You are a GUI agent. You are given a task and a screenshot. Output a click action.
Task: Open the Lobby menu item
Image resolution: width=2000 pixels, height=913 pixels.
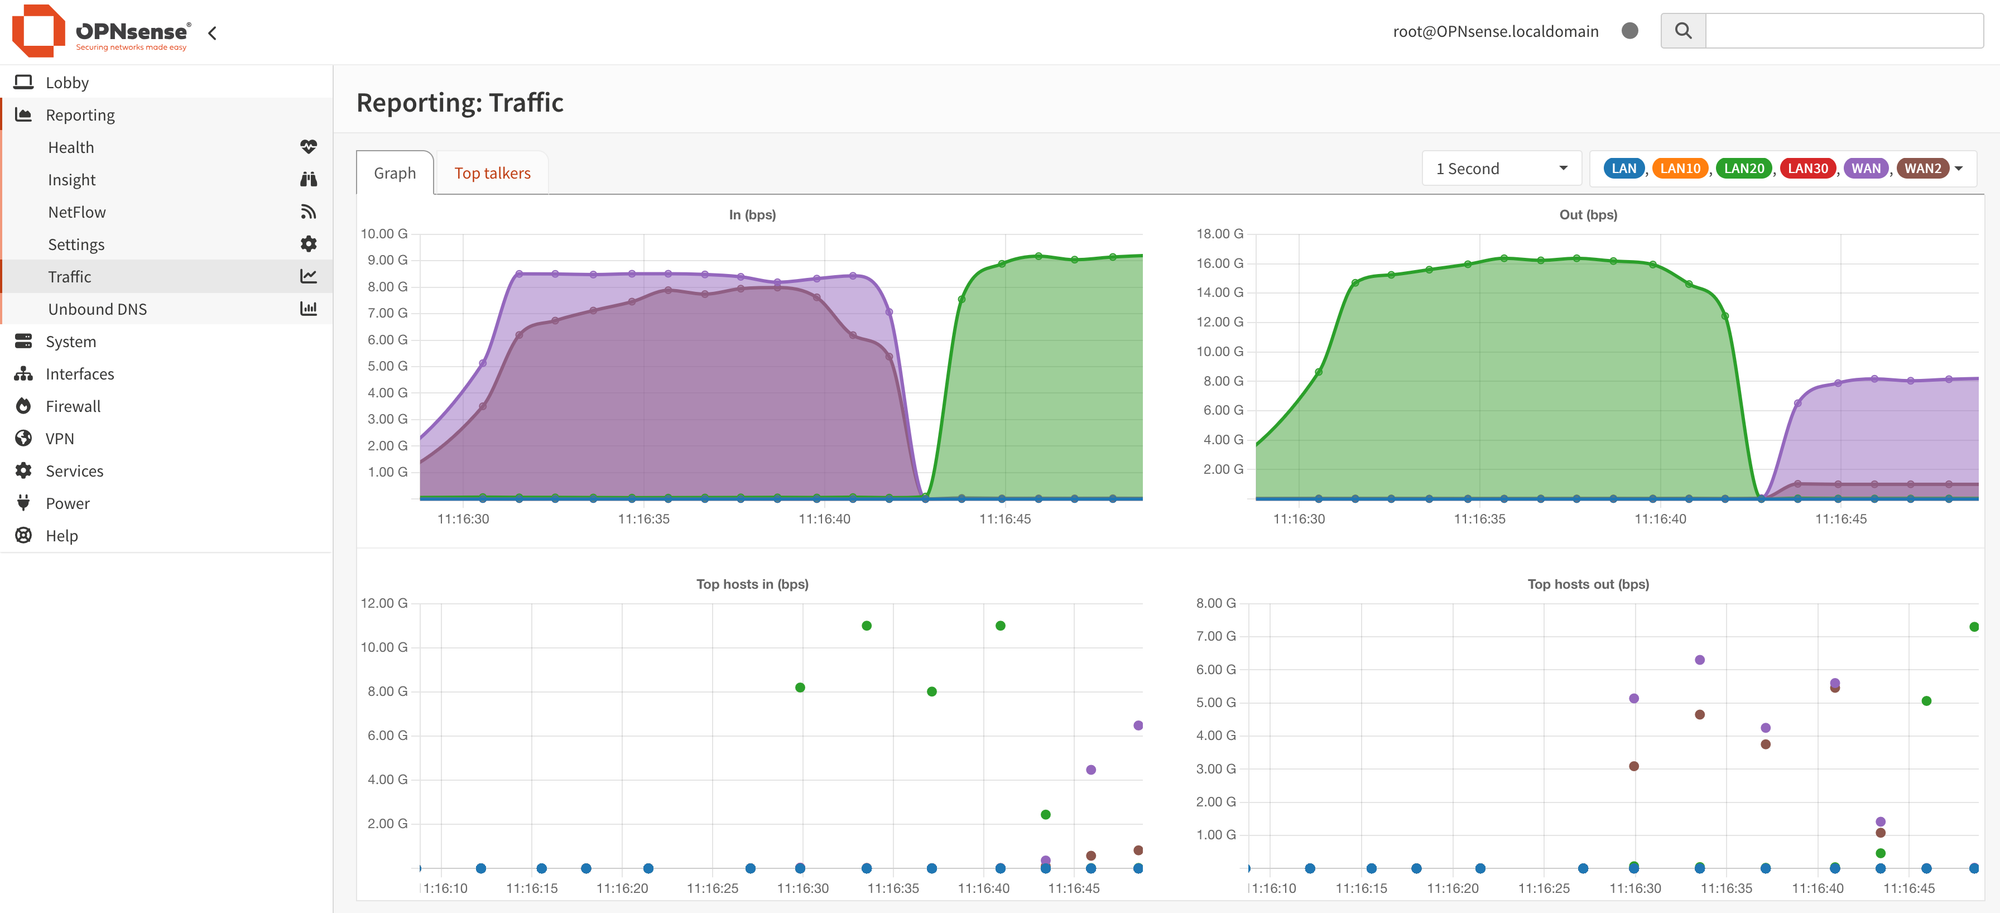coord(67,82)
